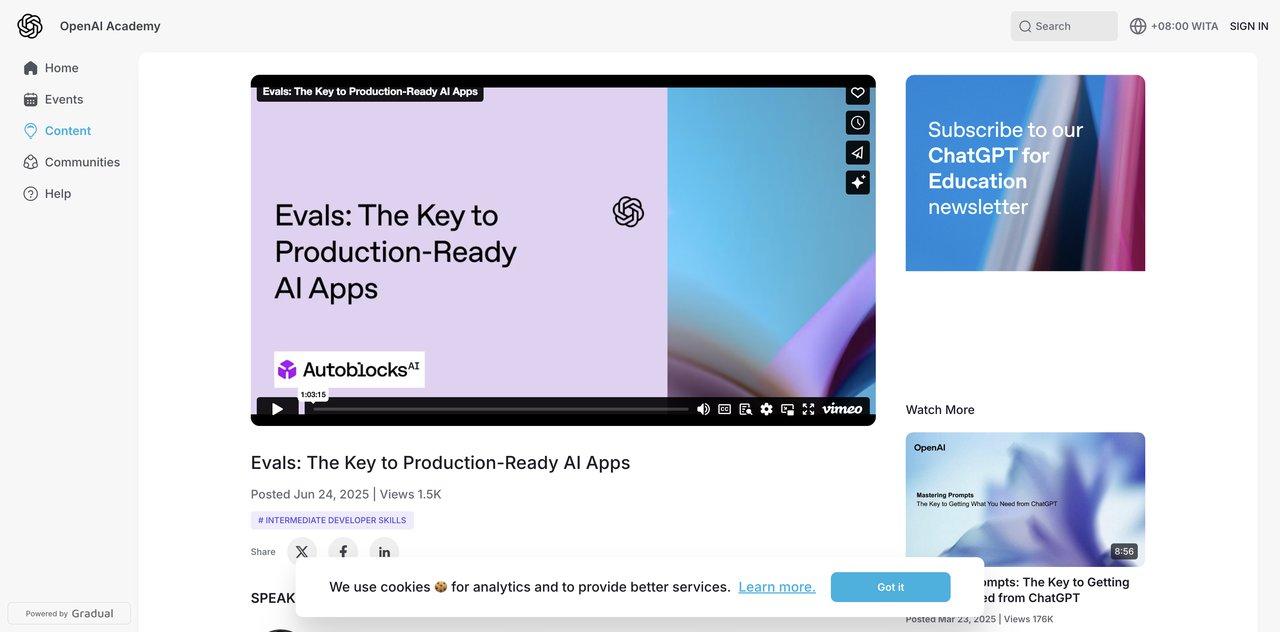
Task: Select the watch later clock icon
Action: pos(857,122)
